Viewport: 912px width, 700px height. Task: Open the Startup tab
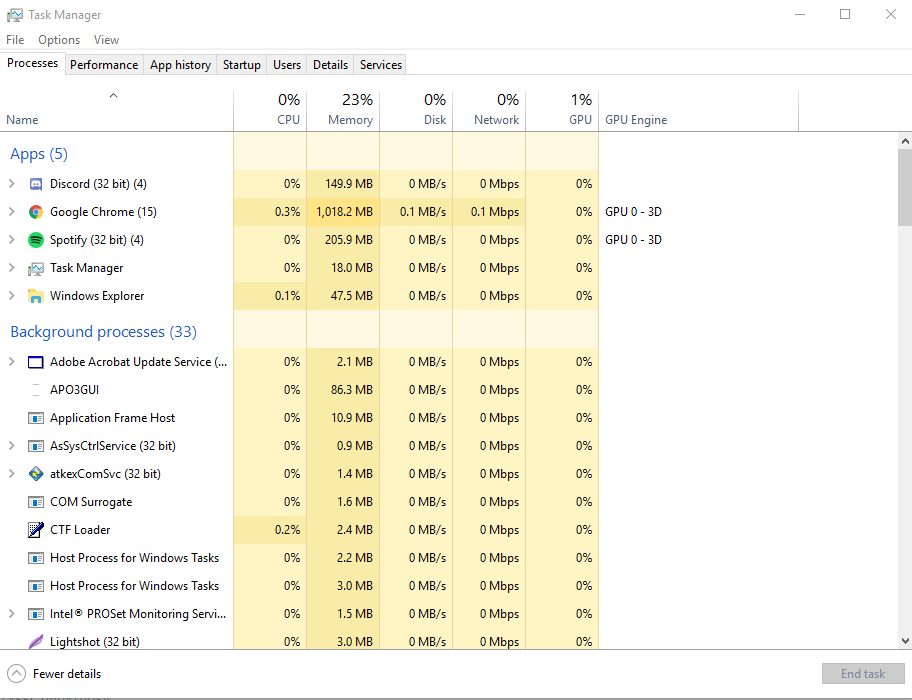(x=241, y=65)
